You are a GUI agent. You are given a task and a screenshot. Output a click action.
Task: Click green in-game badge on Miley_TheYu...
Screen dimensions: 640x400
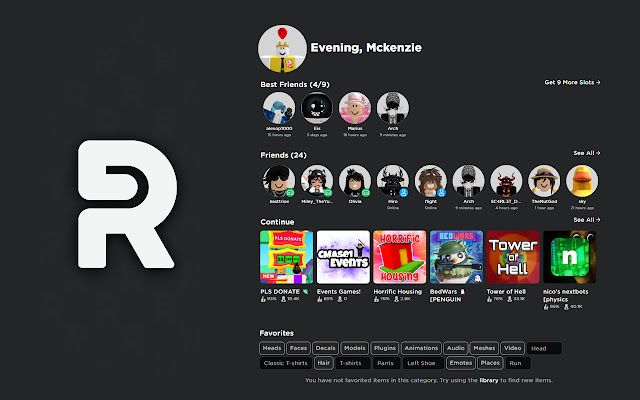click(328, 192)
